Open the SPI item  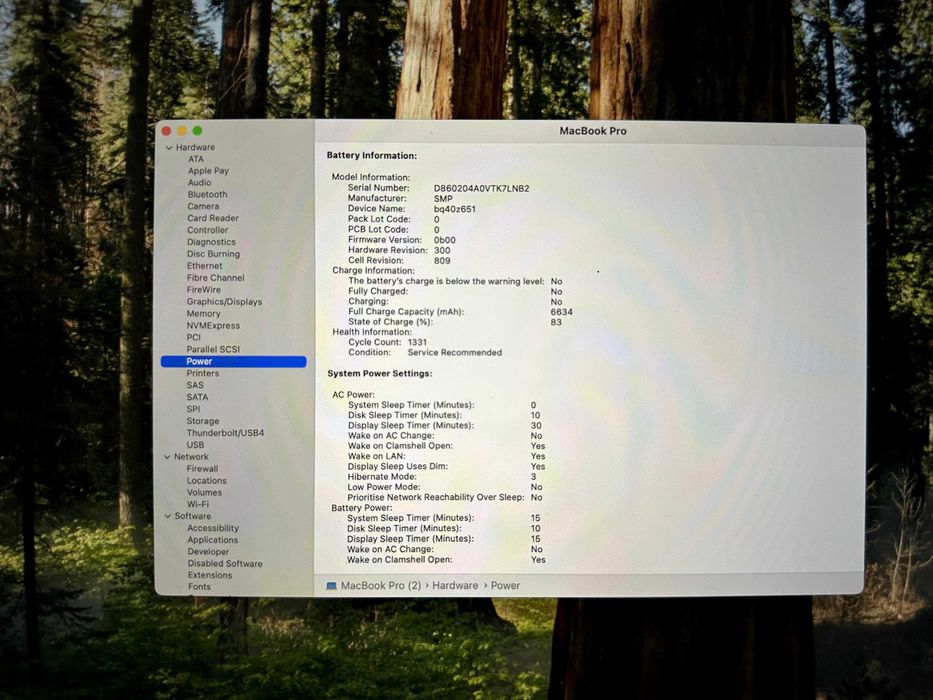(x=193, y=409)
